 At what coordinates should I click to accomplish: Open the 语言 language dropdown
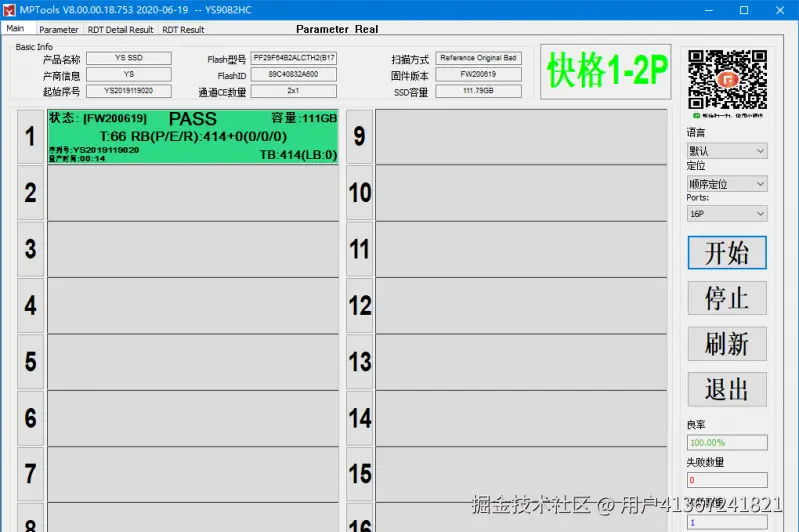(x=727, y=151)
